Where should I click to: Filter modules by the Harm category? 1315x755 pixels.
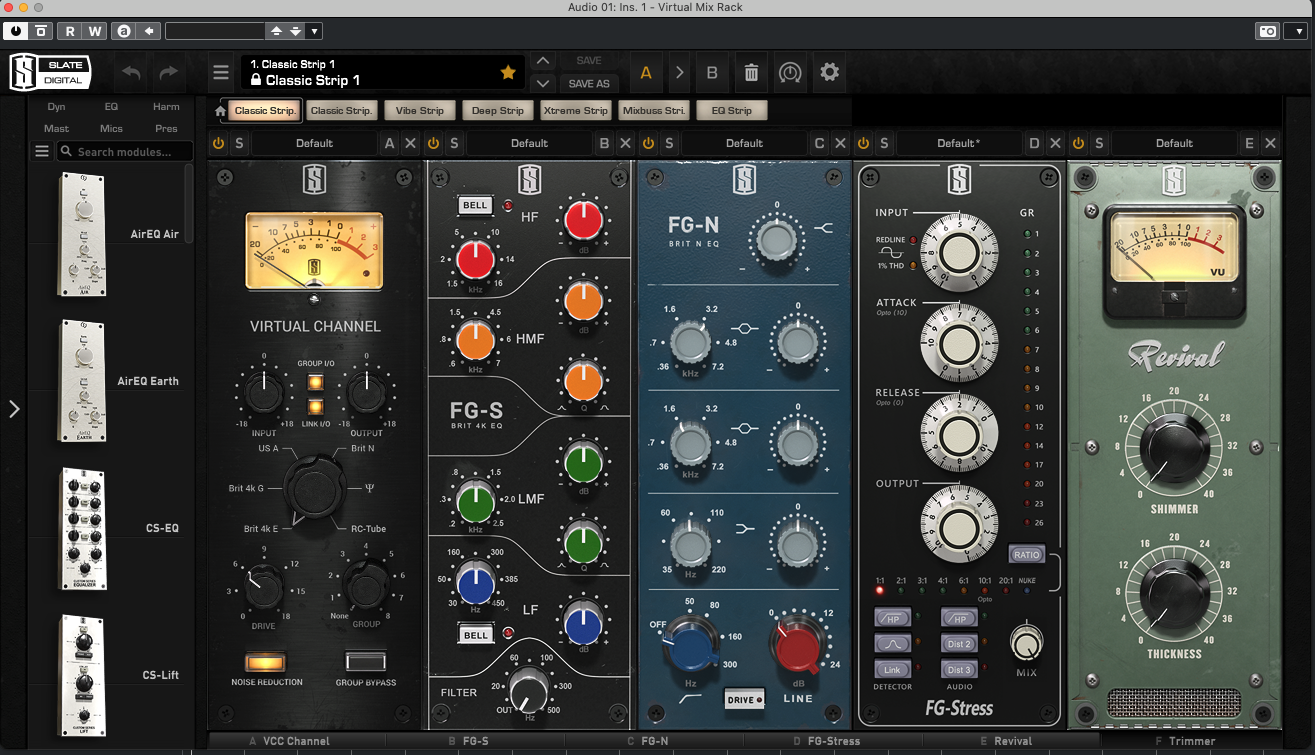pos(166,106)
